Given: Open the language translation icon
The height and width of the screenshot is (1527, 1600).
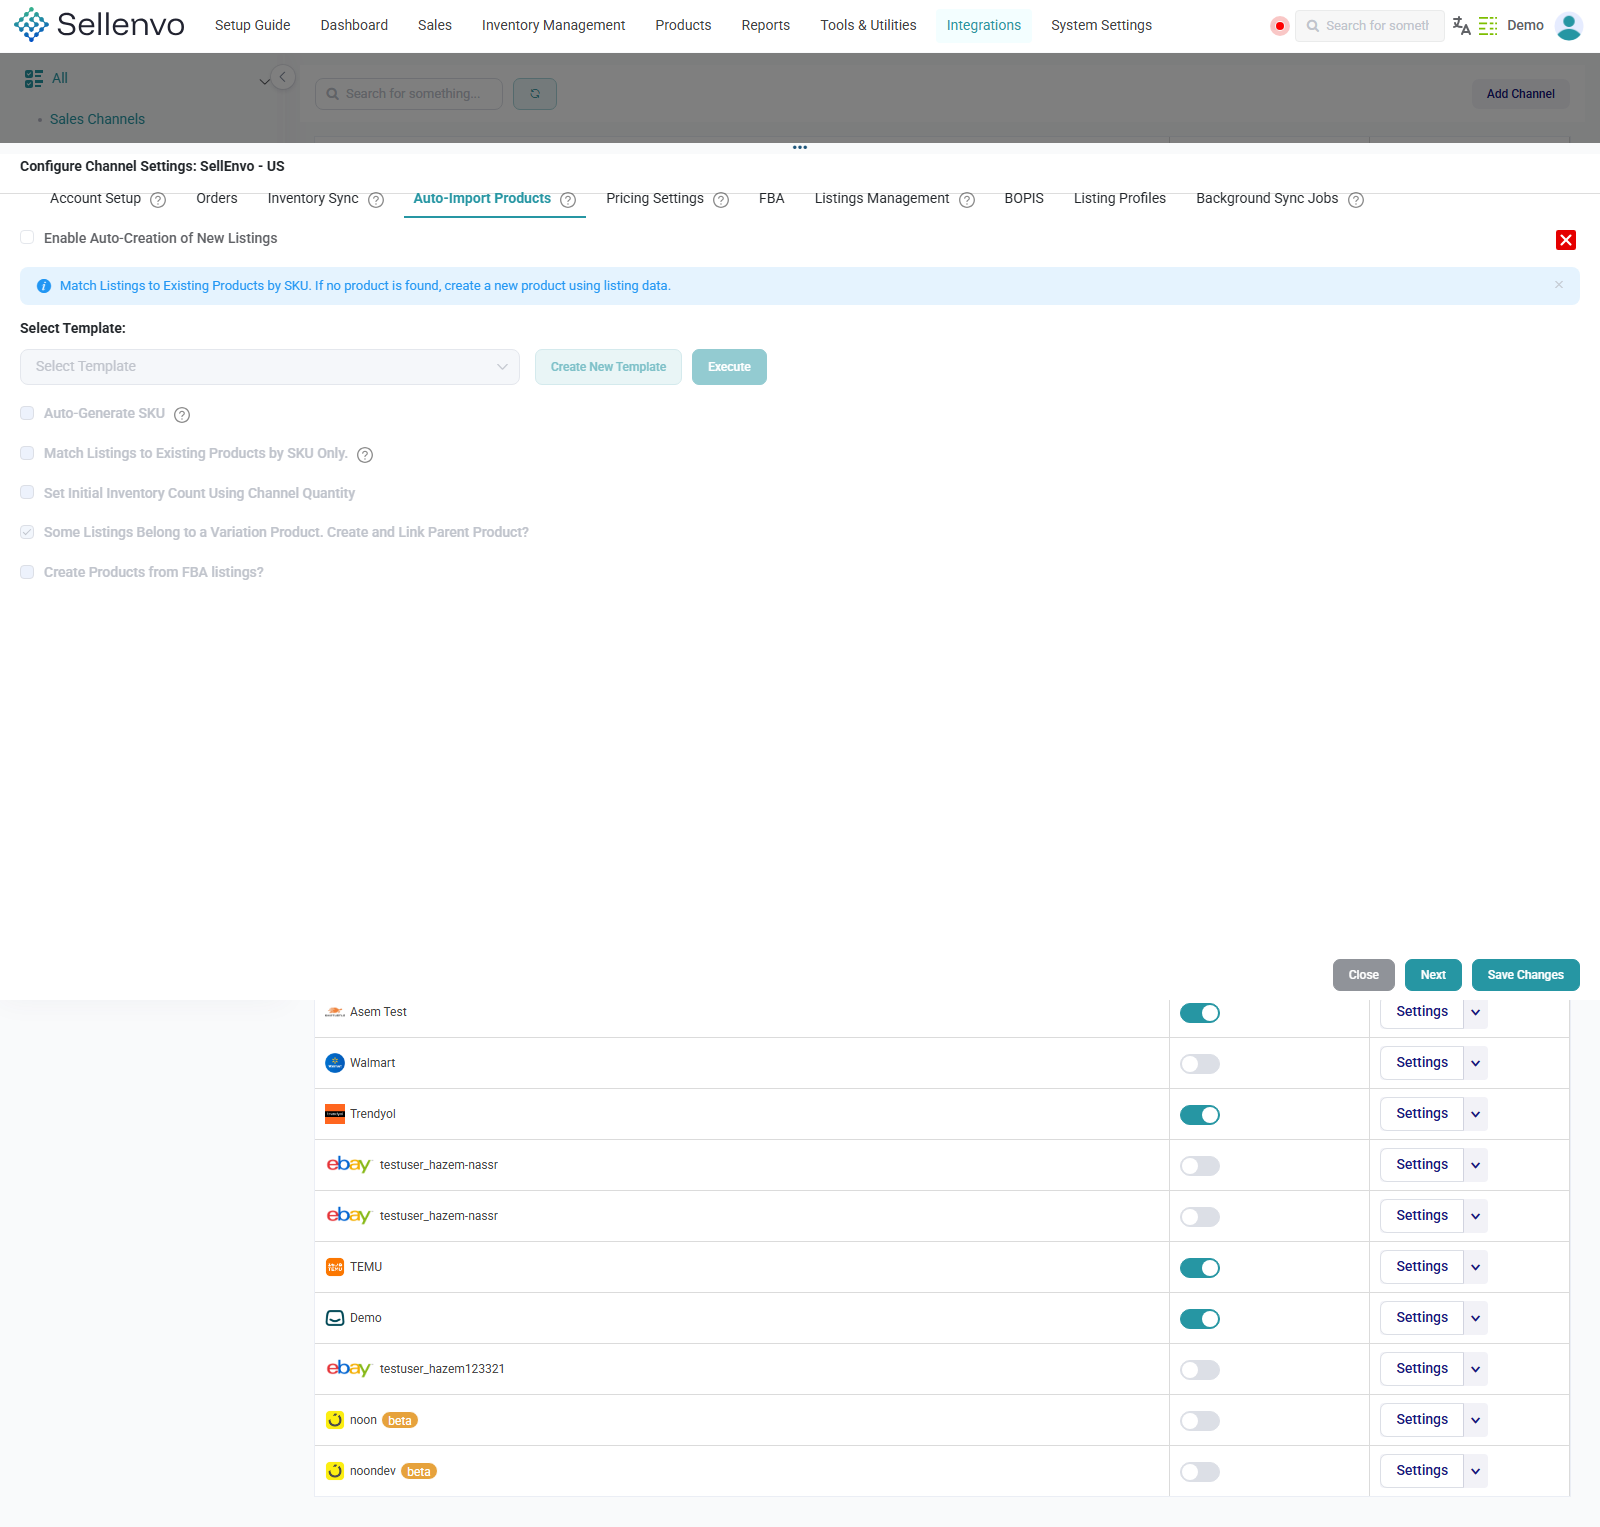Looking at the screenshot, I should (1461, 26).
